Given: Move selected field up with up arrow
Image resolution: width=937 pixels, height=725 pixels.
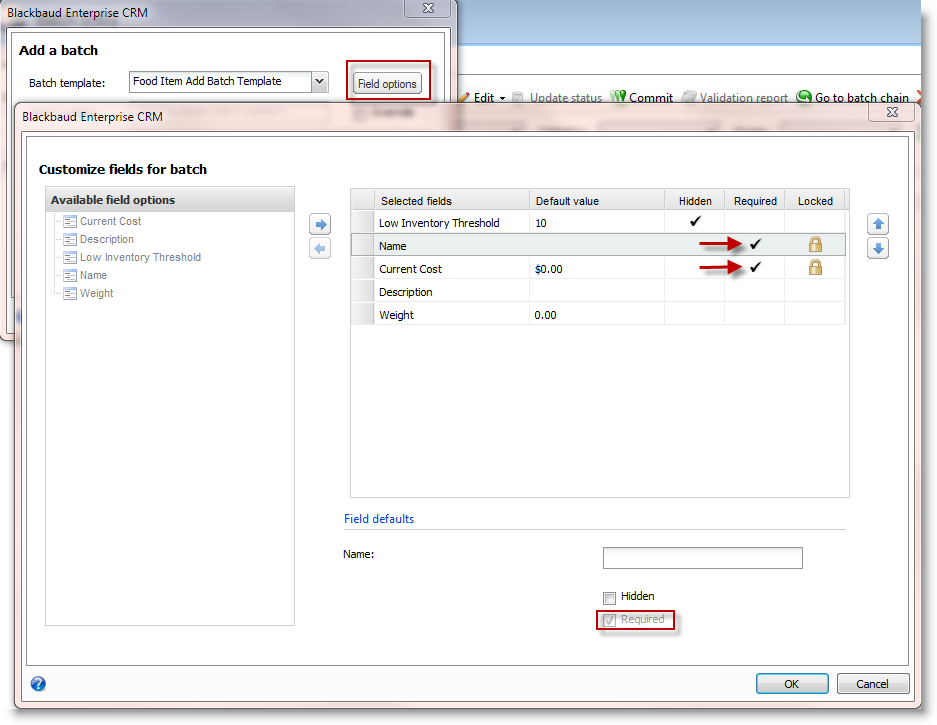Looking at the screenshot, I should [878, 224].
